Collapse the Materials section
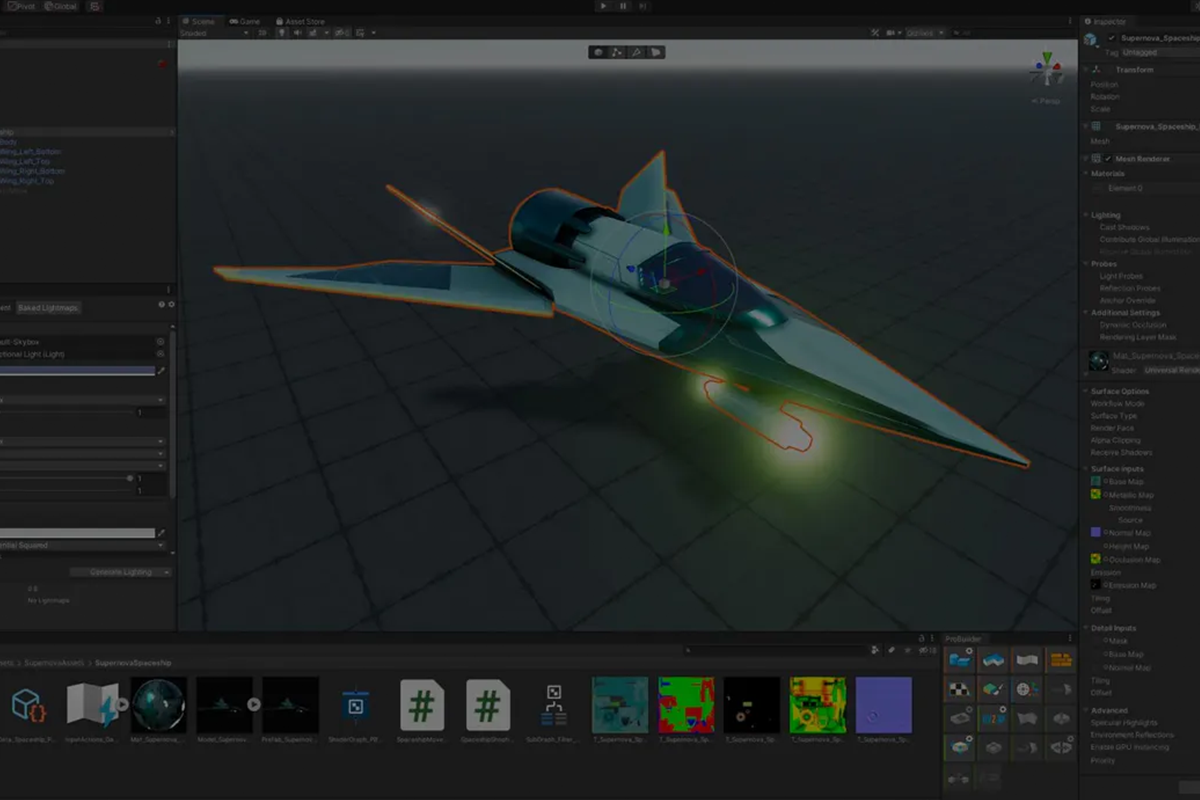Image resolution: width=1200 pixels, height=800 pixels. coord(1087,174)
